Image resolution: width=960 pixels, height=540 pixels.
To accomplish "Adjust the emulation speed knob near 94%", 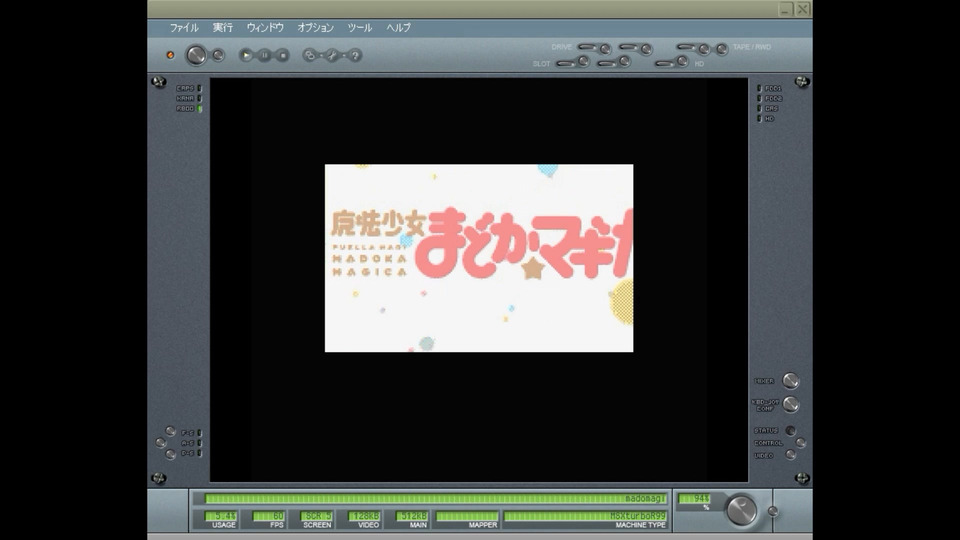I will (741, 509).
